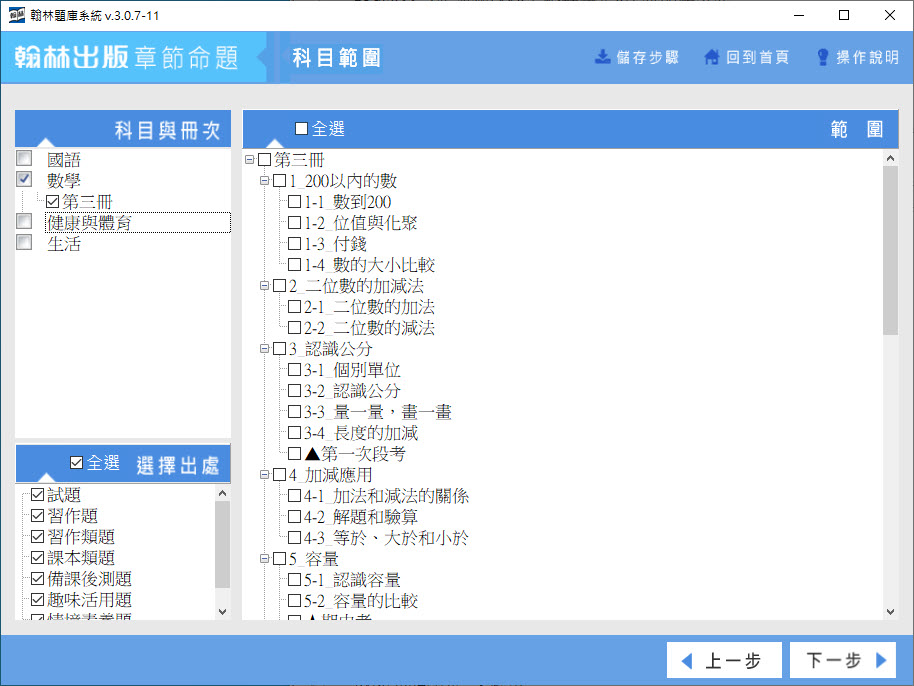Viewport: 914px width, 686px height.
Task: Collapse the 1 200以內的數 chapter node
Action: point(265,181)
